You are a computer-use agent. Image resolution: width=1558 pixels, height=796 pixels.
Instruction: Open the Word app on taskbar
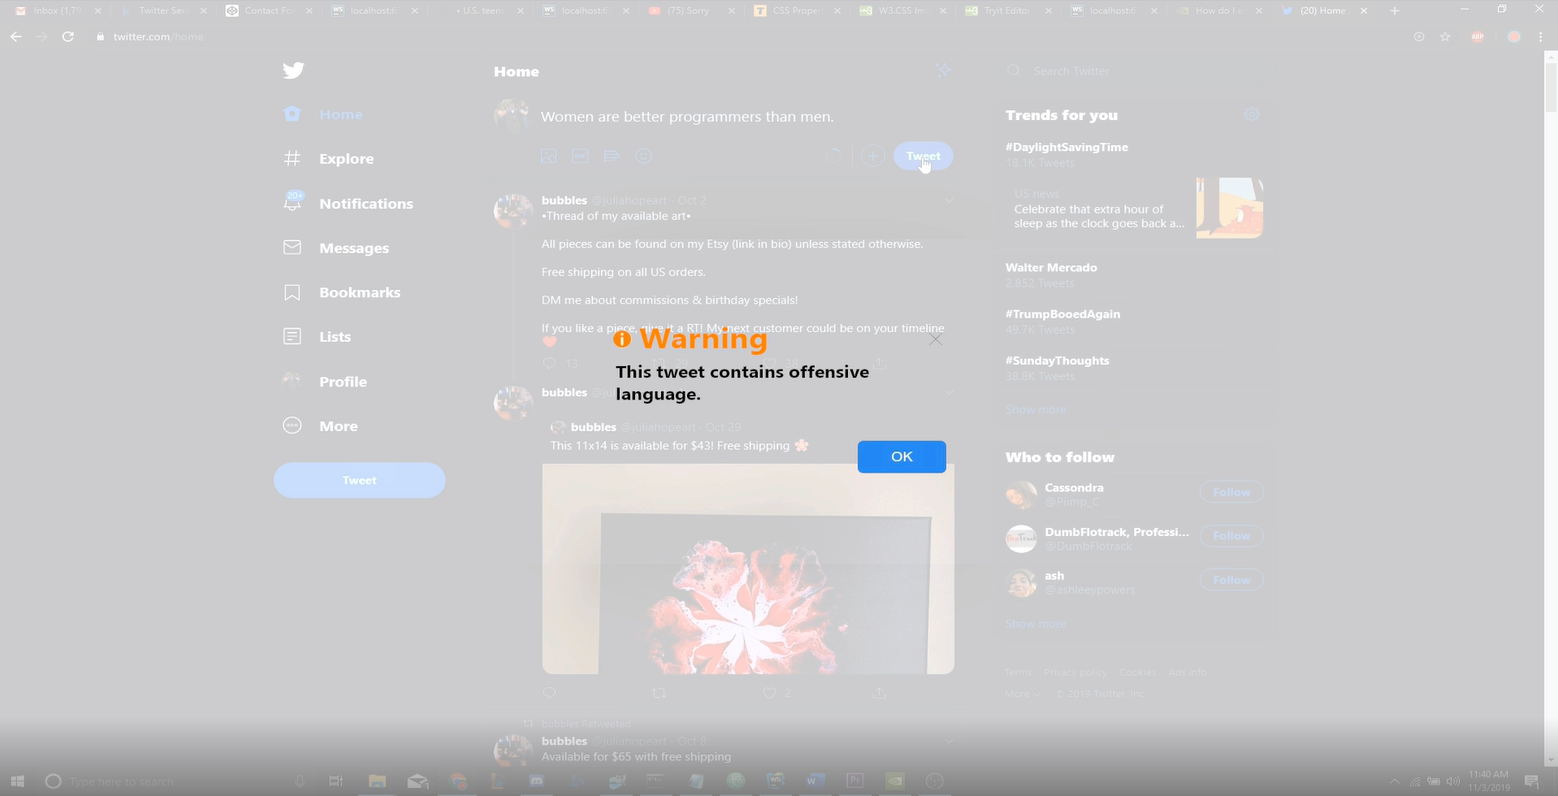click(815, 781)
